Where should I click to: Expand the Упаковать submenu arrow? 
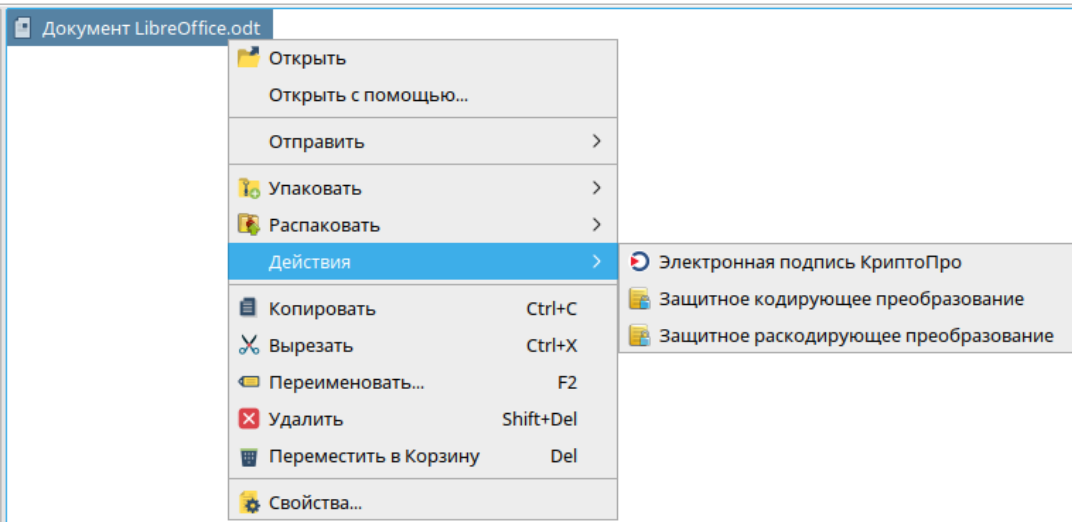click(x=597, y=187)
